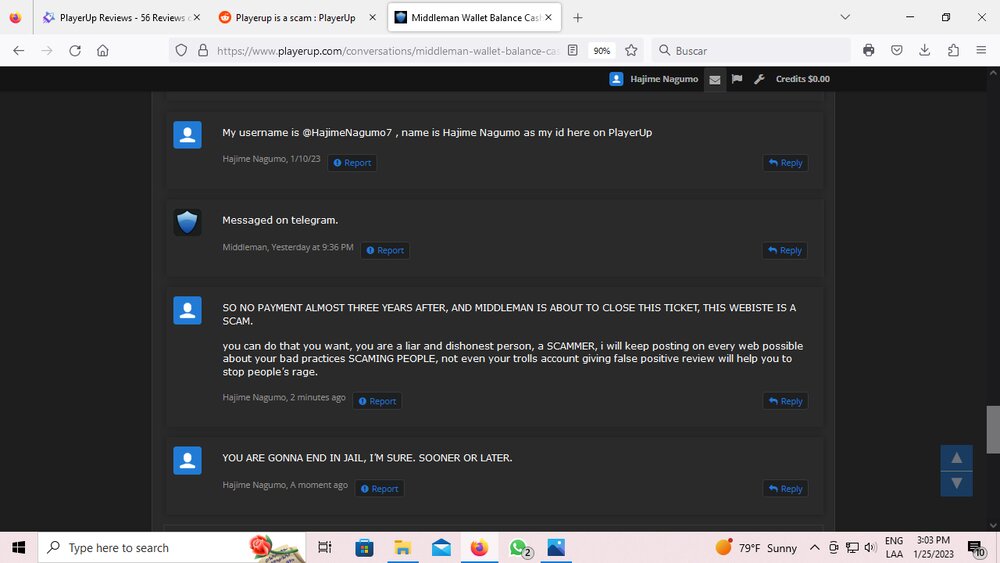Open clock and date 3:03 PM

pyautogui.click(x=933, y=547)
